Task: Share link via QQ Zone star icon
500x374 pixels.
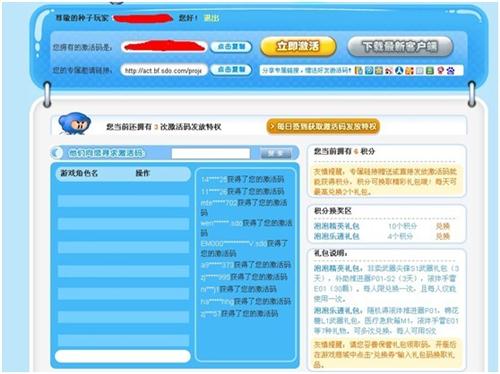Action: (379, 70)
